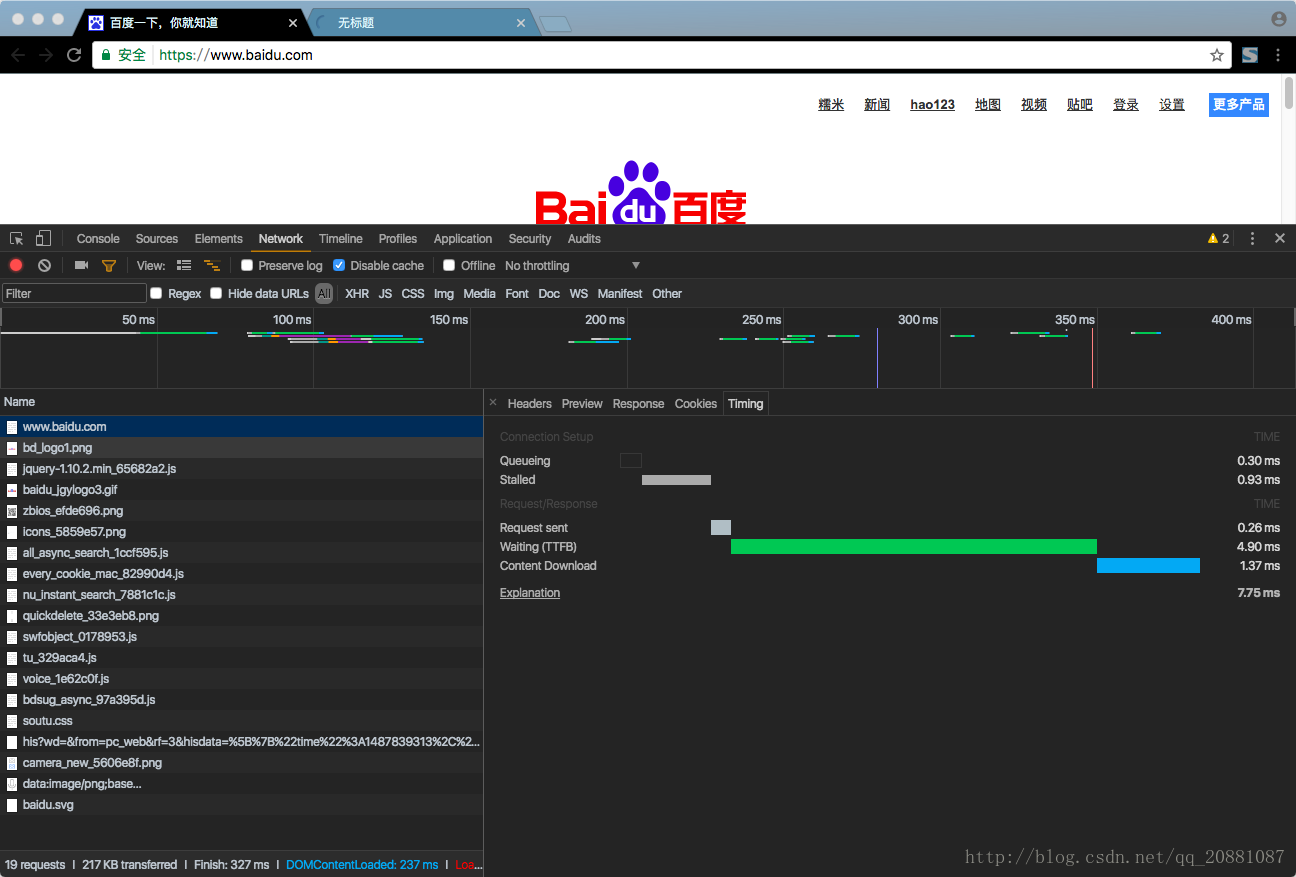Click 登录 link on Baidu page
1296x877 pixels.
pos(1126,104)
